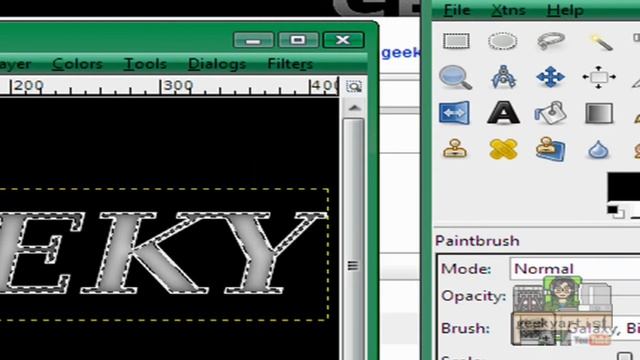Select the Heal bandage tool
This screenshot has width=640, height=360.
pos(503,149)
